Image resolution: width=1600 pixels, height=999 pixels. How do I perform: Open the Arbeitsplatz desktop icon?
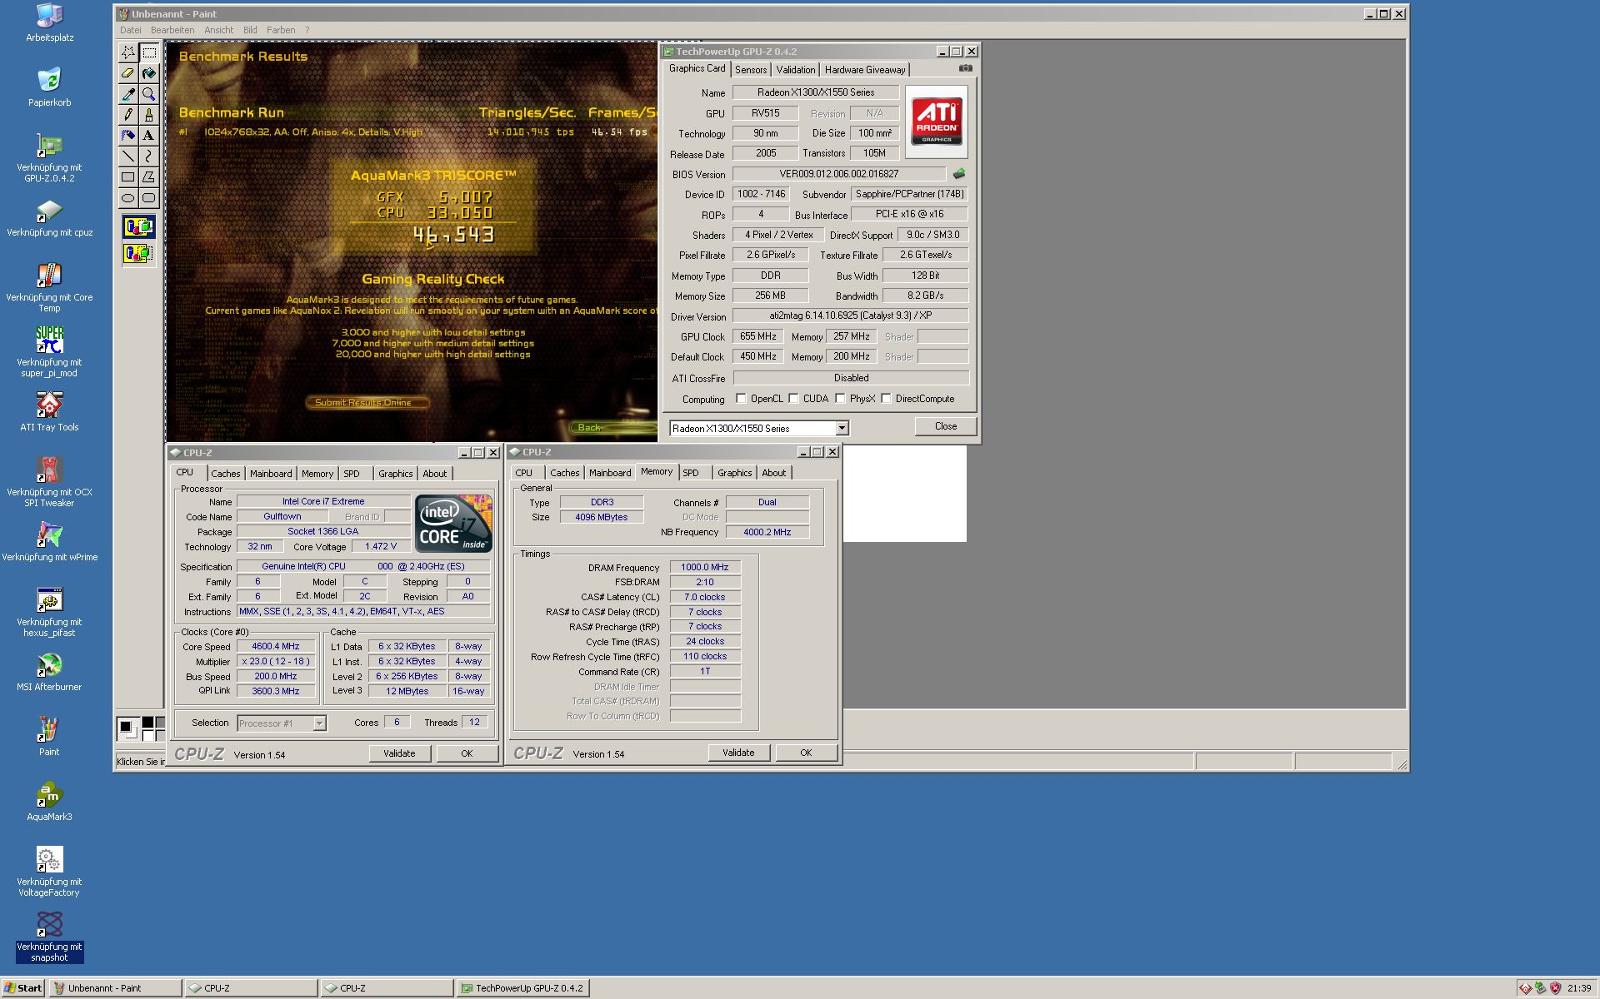[x=49, y=23]
